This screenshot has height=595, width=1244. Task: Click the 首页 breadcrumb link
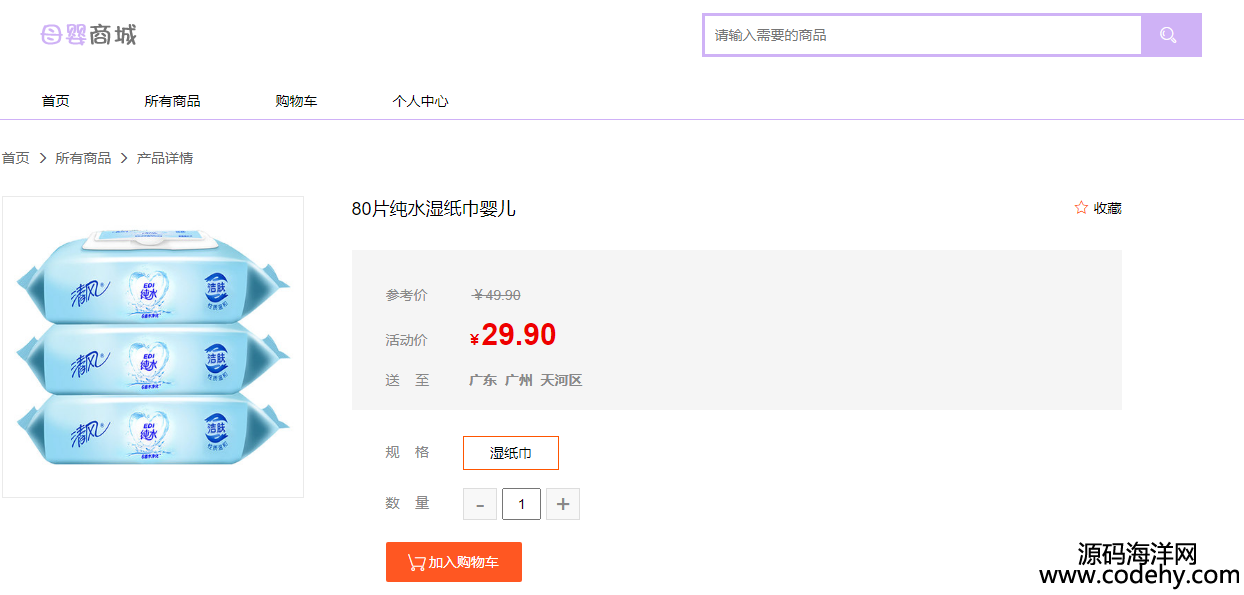pyautogui.click(x=16, y=158)
